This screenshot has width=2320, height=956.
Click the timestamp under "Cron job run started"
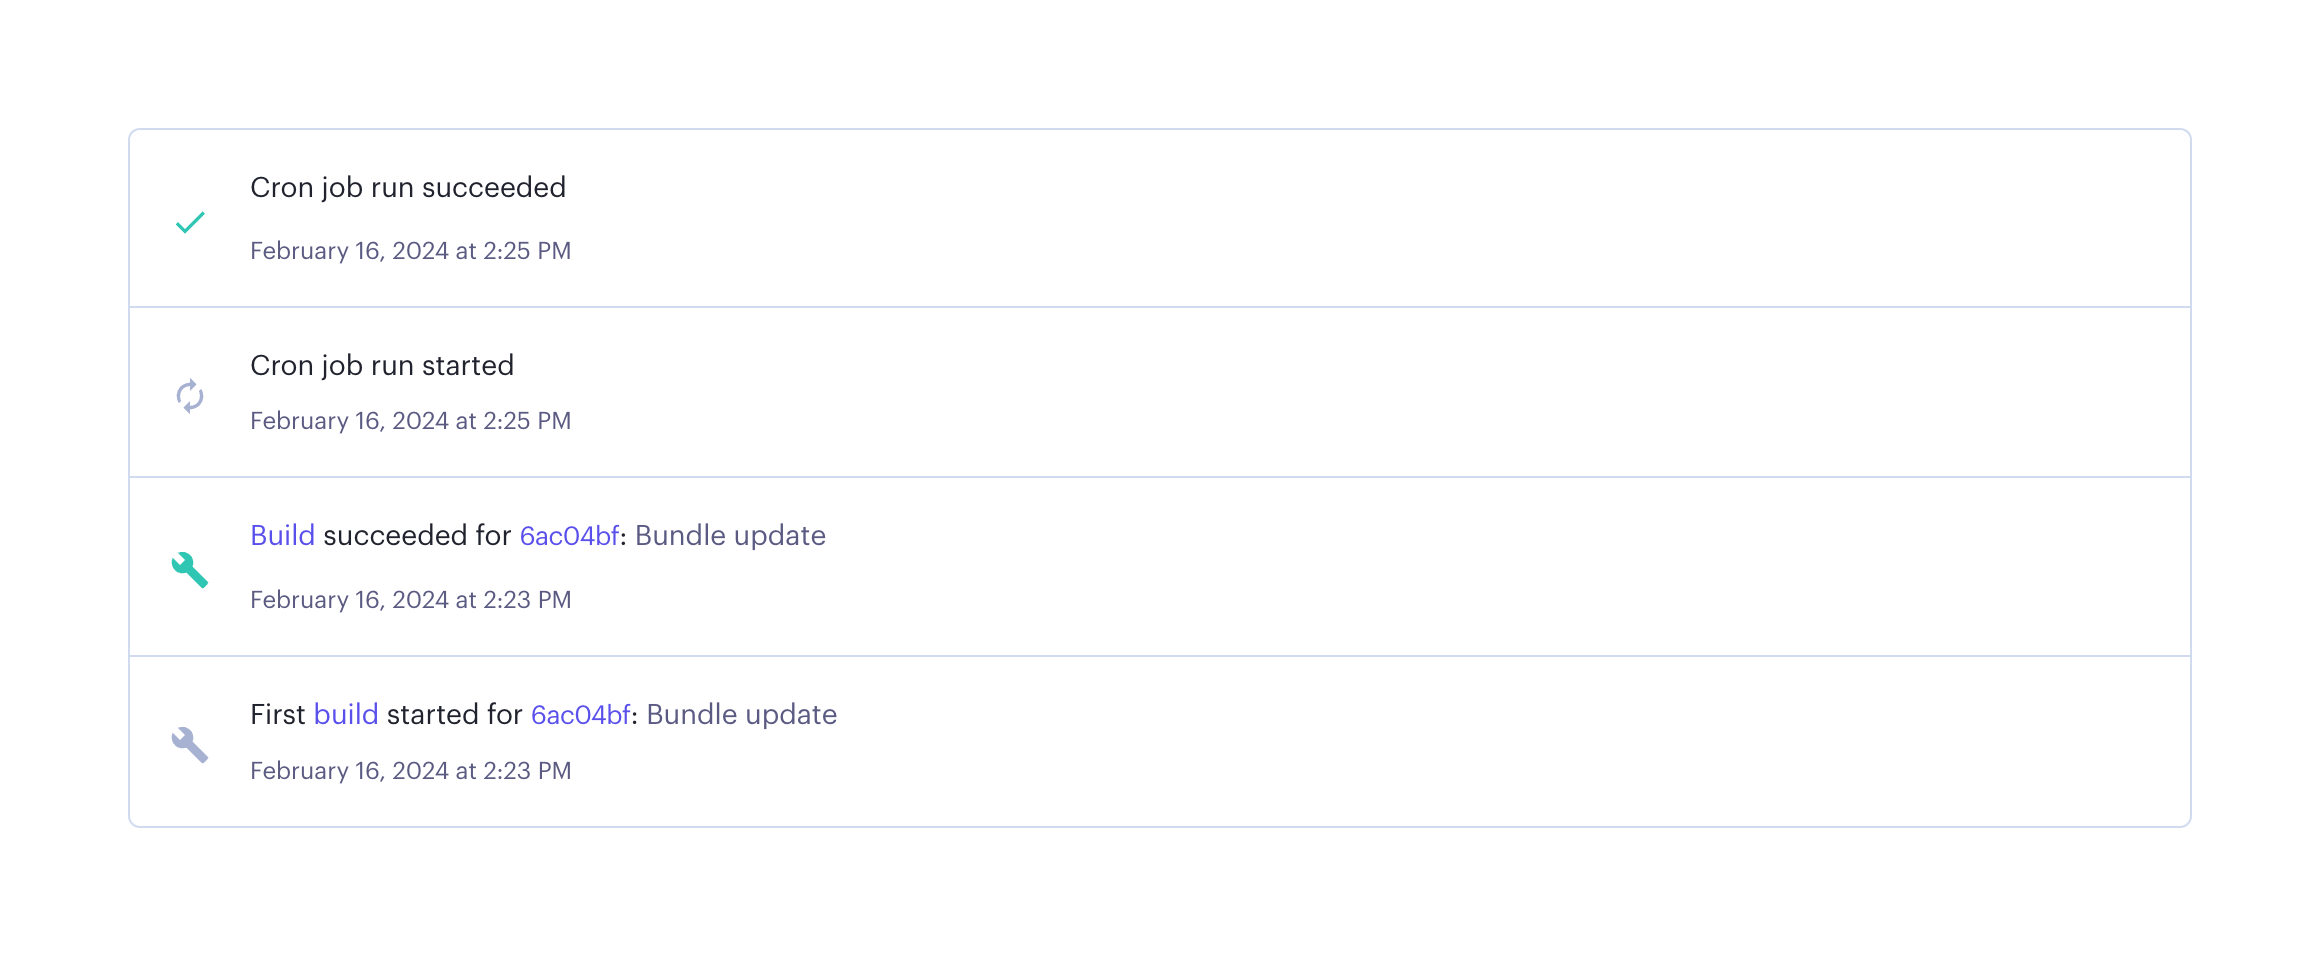tap(410, 421)
